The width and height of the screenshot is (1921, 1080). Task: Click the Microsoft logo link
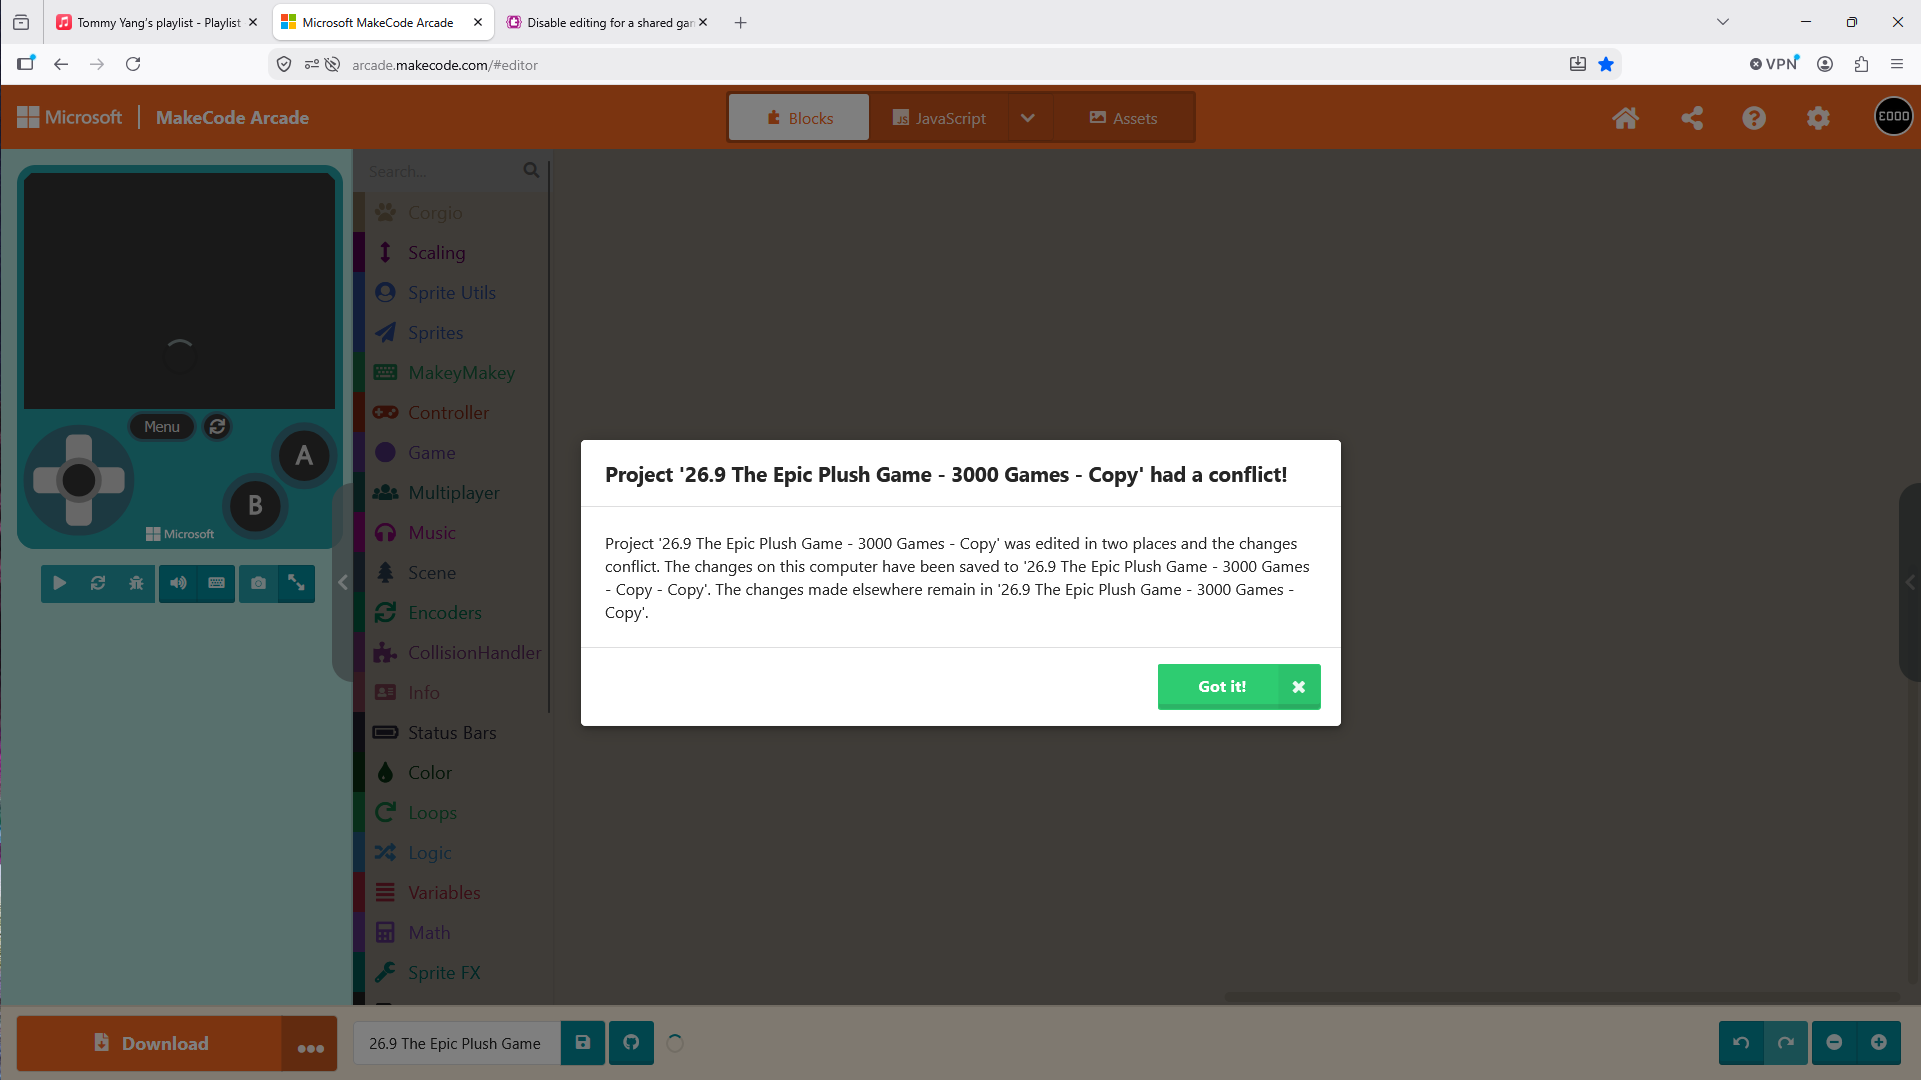tap(69, 117)
